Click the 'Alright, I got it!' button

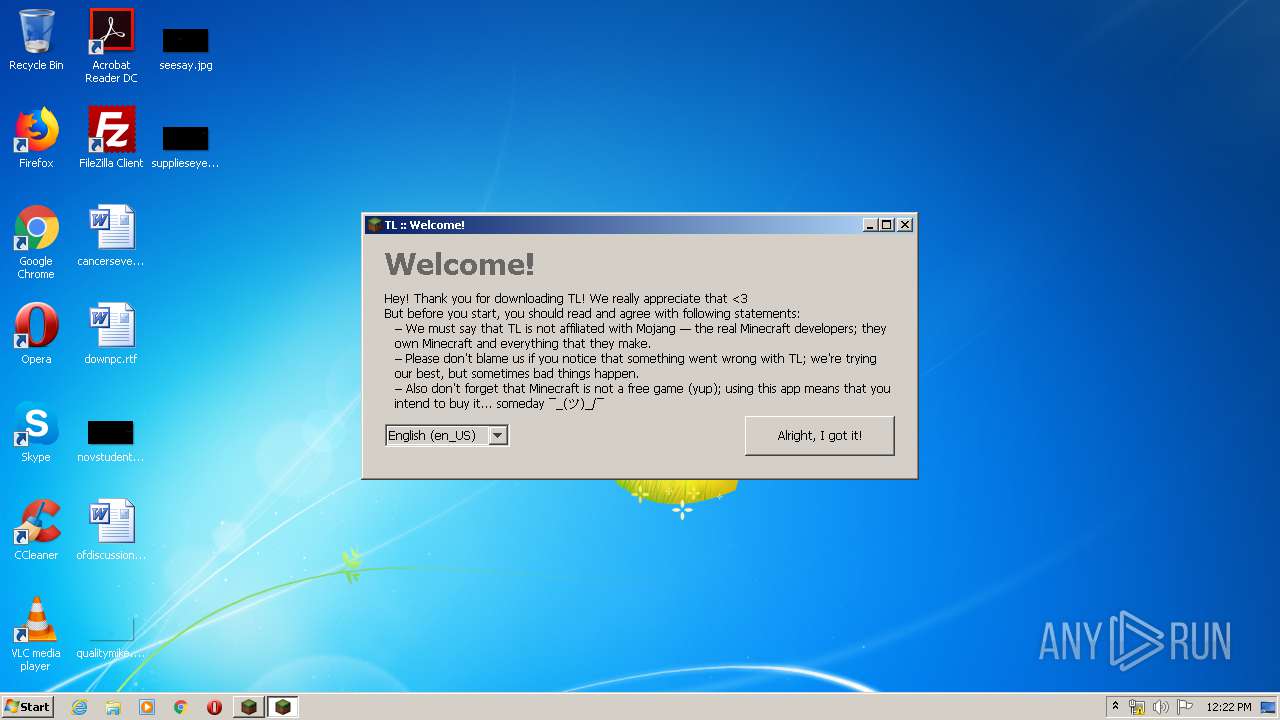coord(820,436)
